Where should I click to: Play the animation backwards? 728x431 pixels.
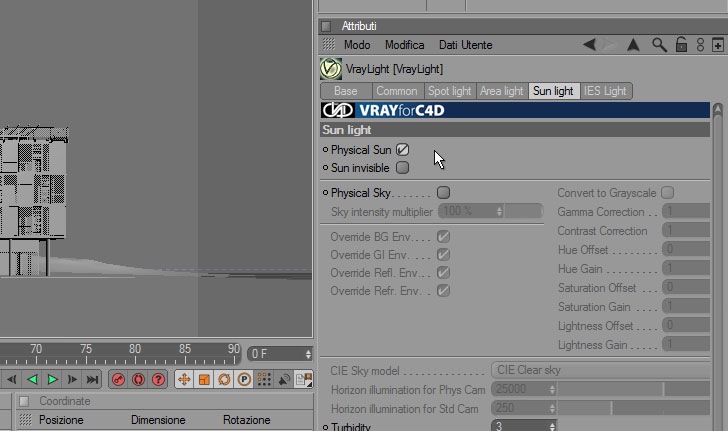pyautogui.click(x=32, y=379)
